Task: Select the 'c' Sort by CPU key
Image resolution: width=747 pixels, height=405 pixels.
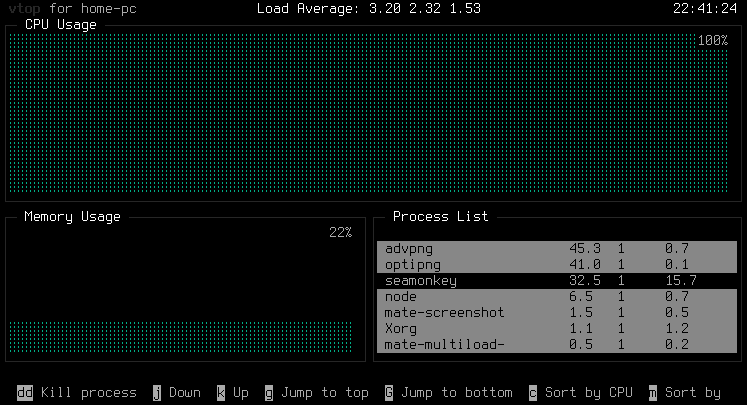Action: coord(533,393)
